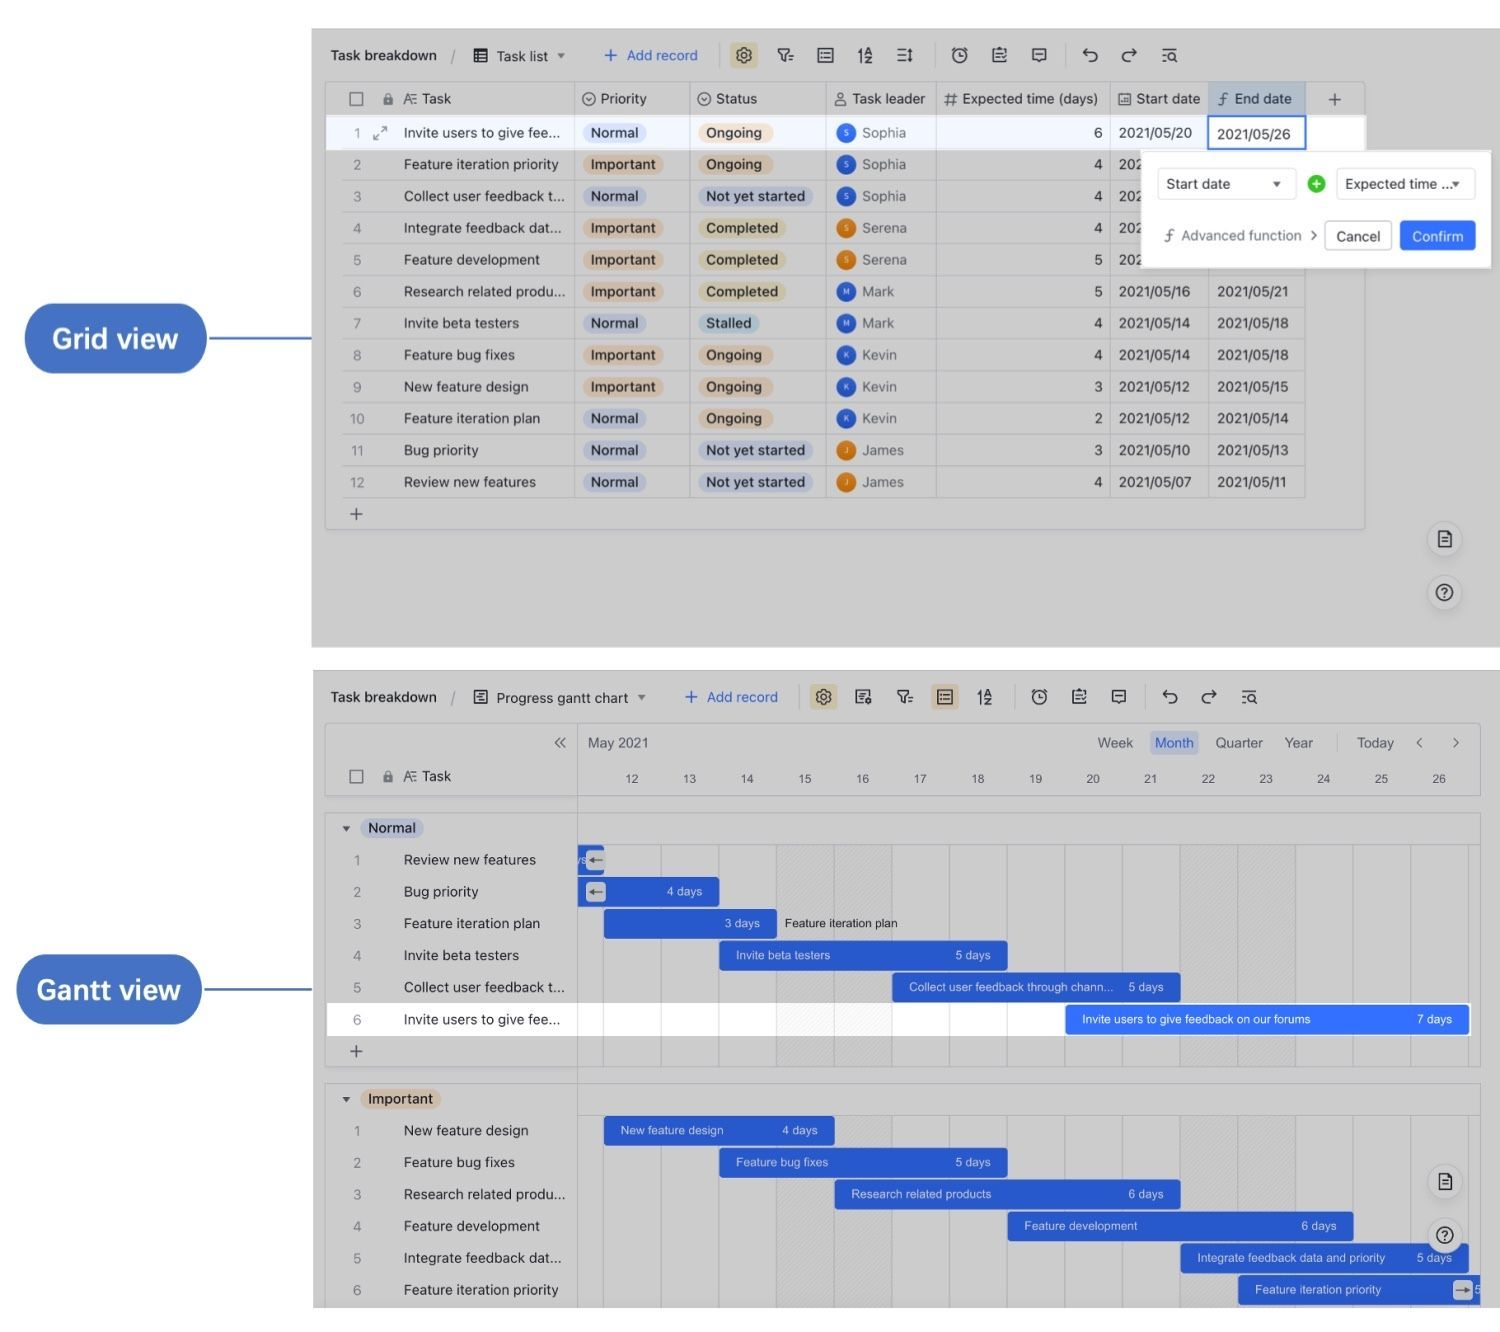Click the automation clipboard icon
The width and height of the screenshot is (1500, 1332).
click(999, 55)
